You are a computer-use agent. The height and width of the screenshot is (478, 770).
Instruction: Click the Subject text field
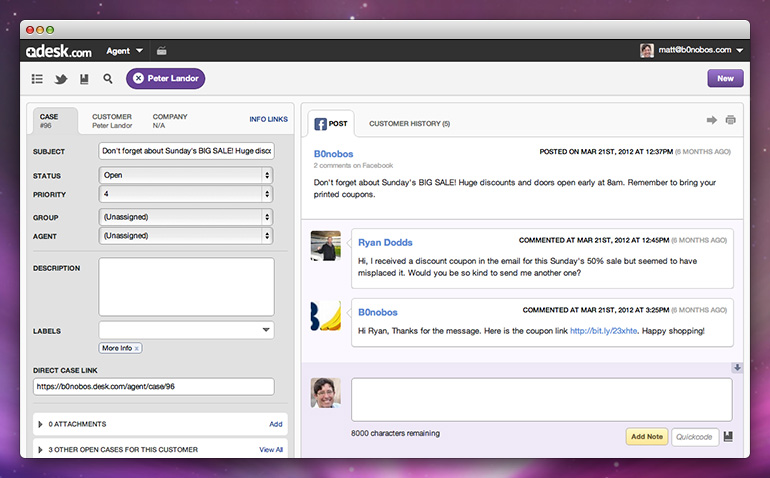tap(186, 151)
